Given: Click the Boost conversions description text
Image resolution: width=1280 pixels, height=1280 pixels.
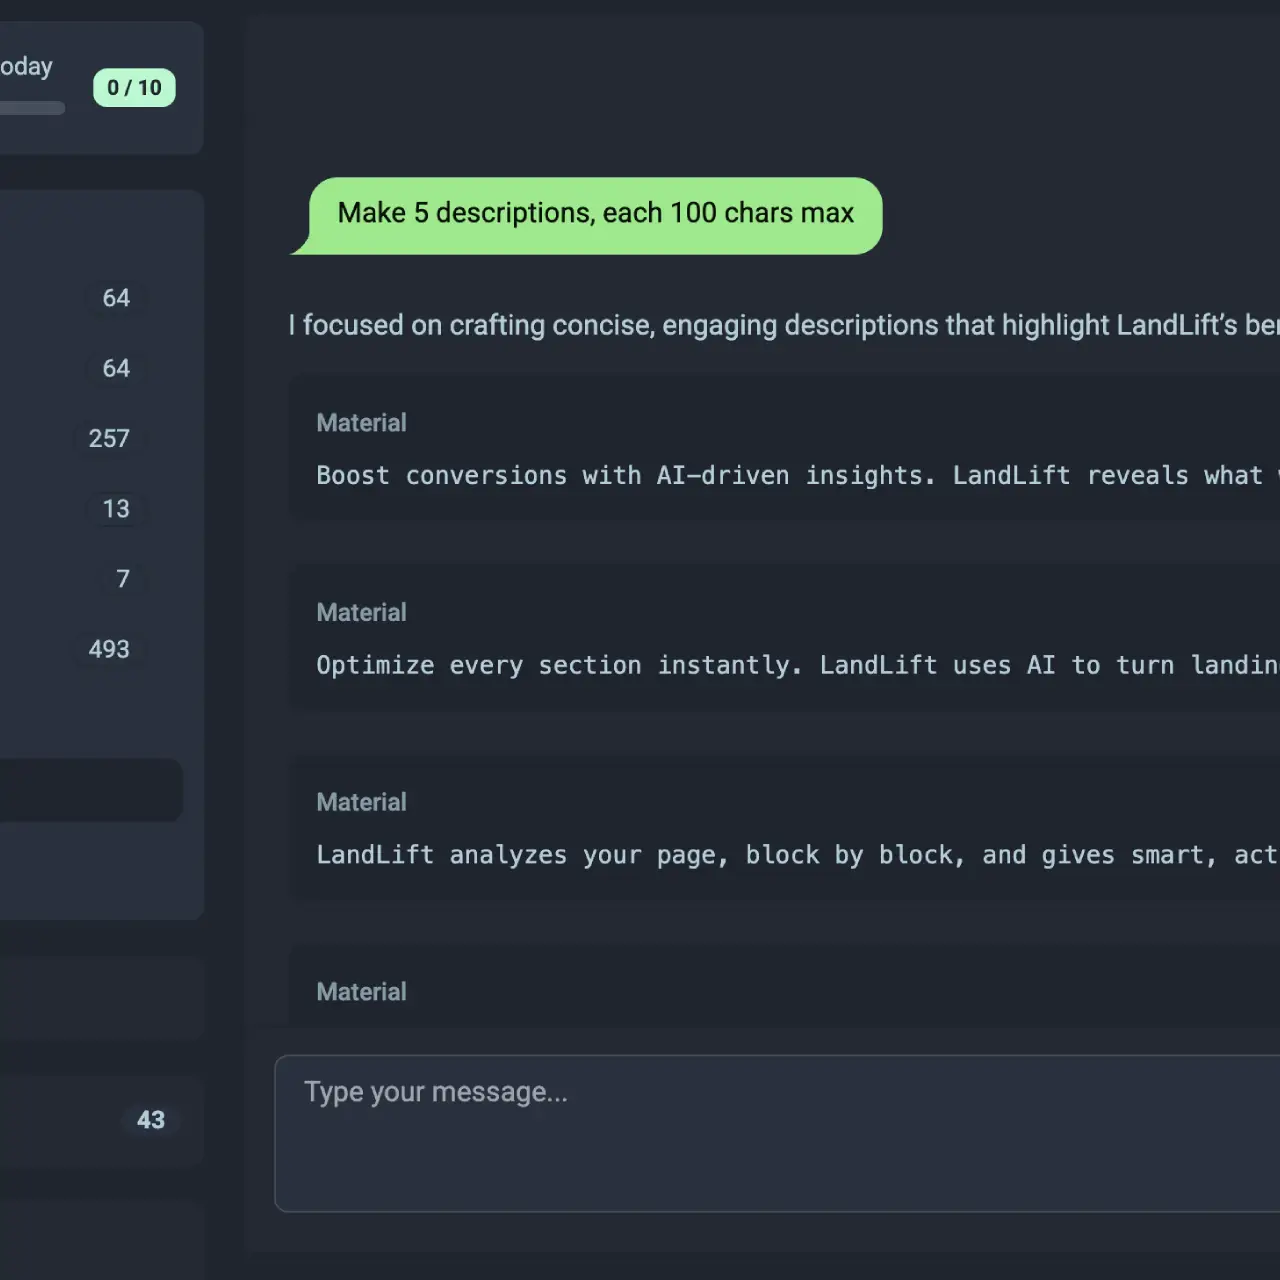Looking at the screenshot, I should click(700, 475).
